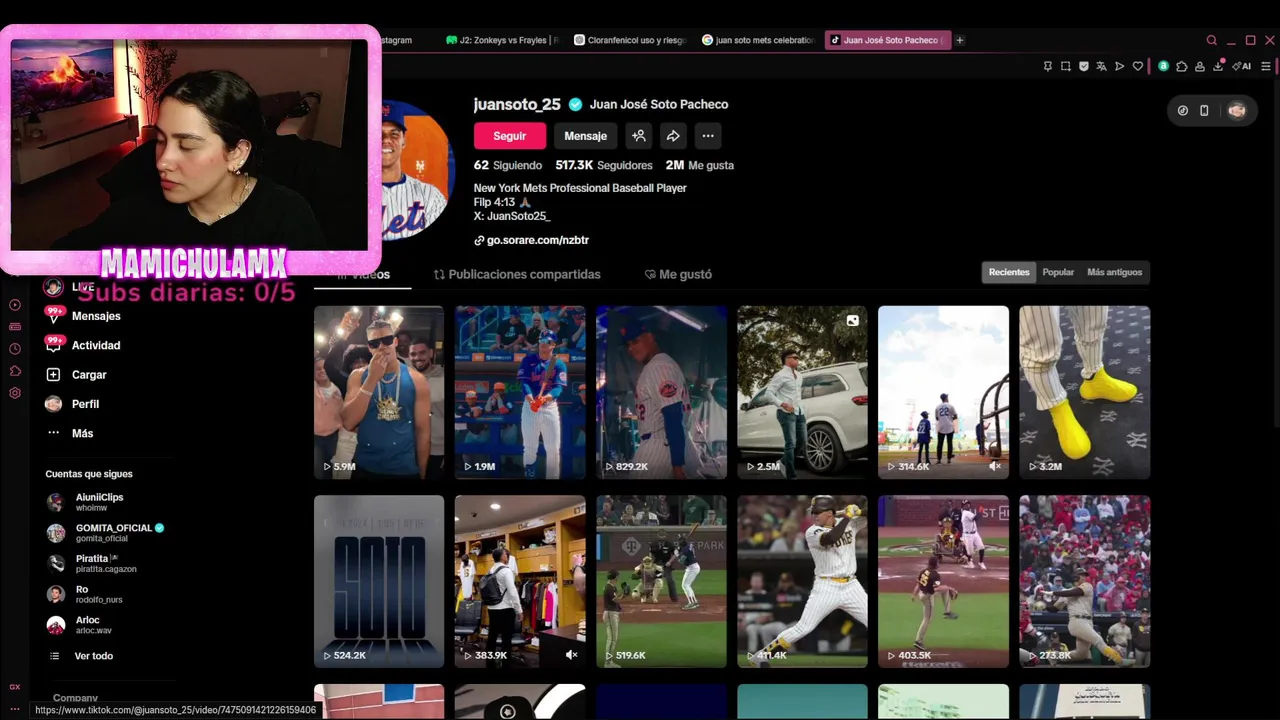Image resolution: width=1280 pixels, height=720 pixels.
Task: Open the settings gear in the browser sidebar
Action: pos(14,393)
